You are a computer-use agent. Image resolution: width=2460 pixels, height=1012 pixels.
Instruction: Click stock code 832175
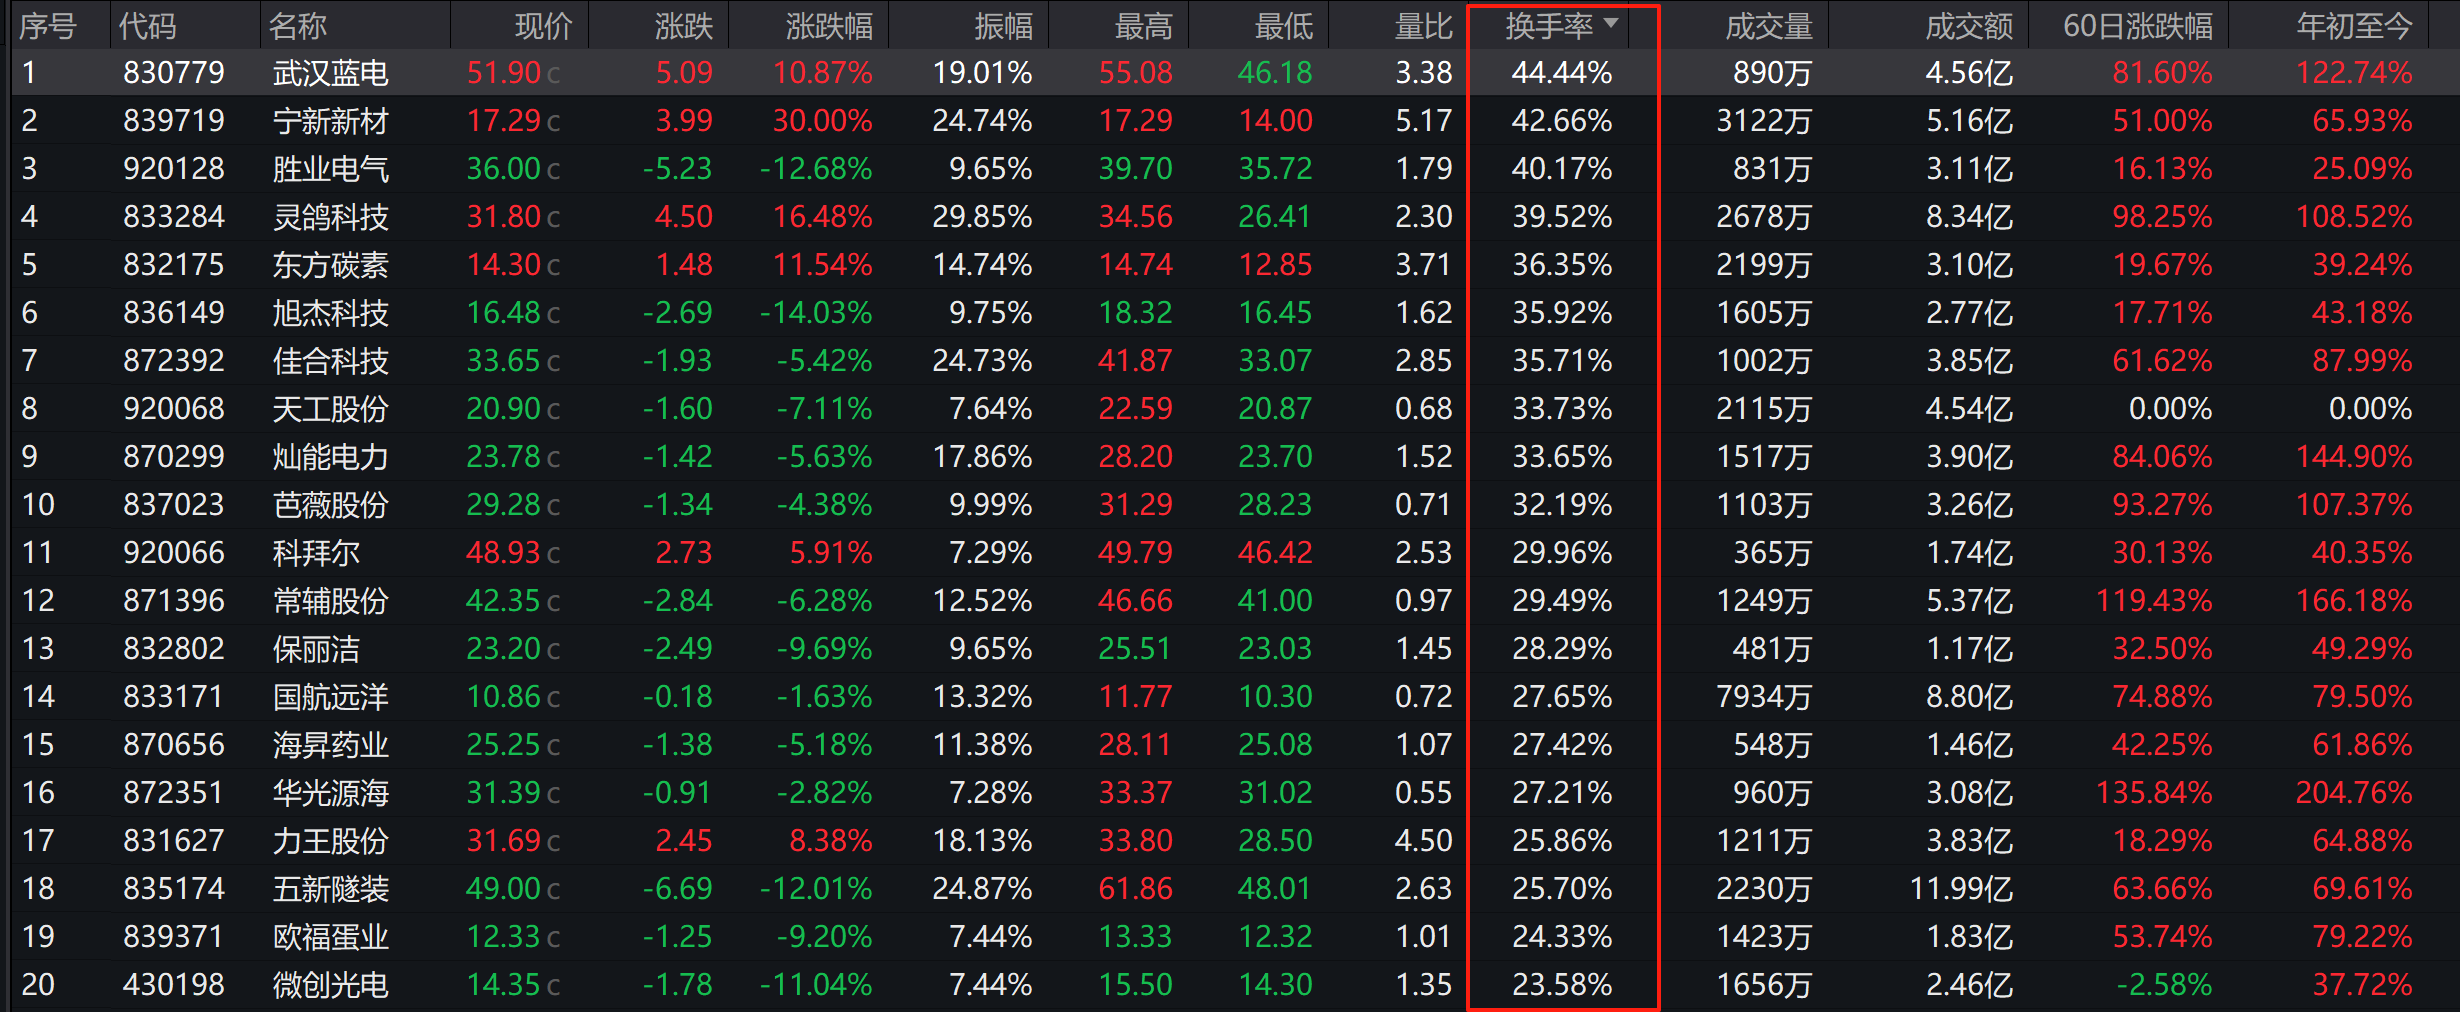pyautogui.click(x=174, y=265)
